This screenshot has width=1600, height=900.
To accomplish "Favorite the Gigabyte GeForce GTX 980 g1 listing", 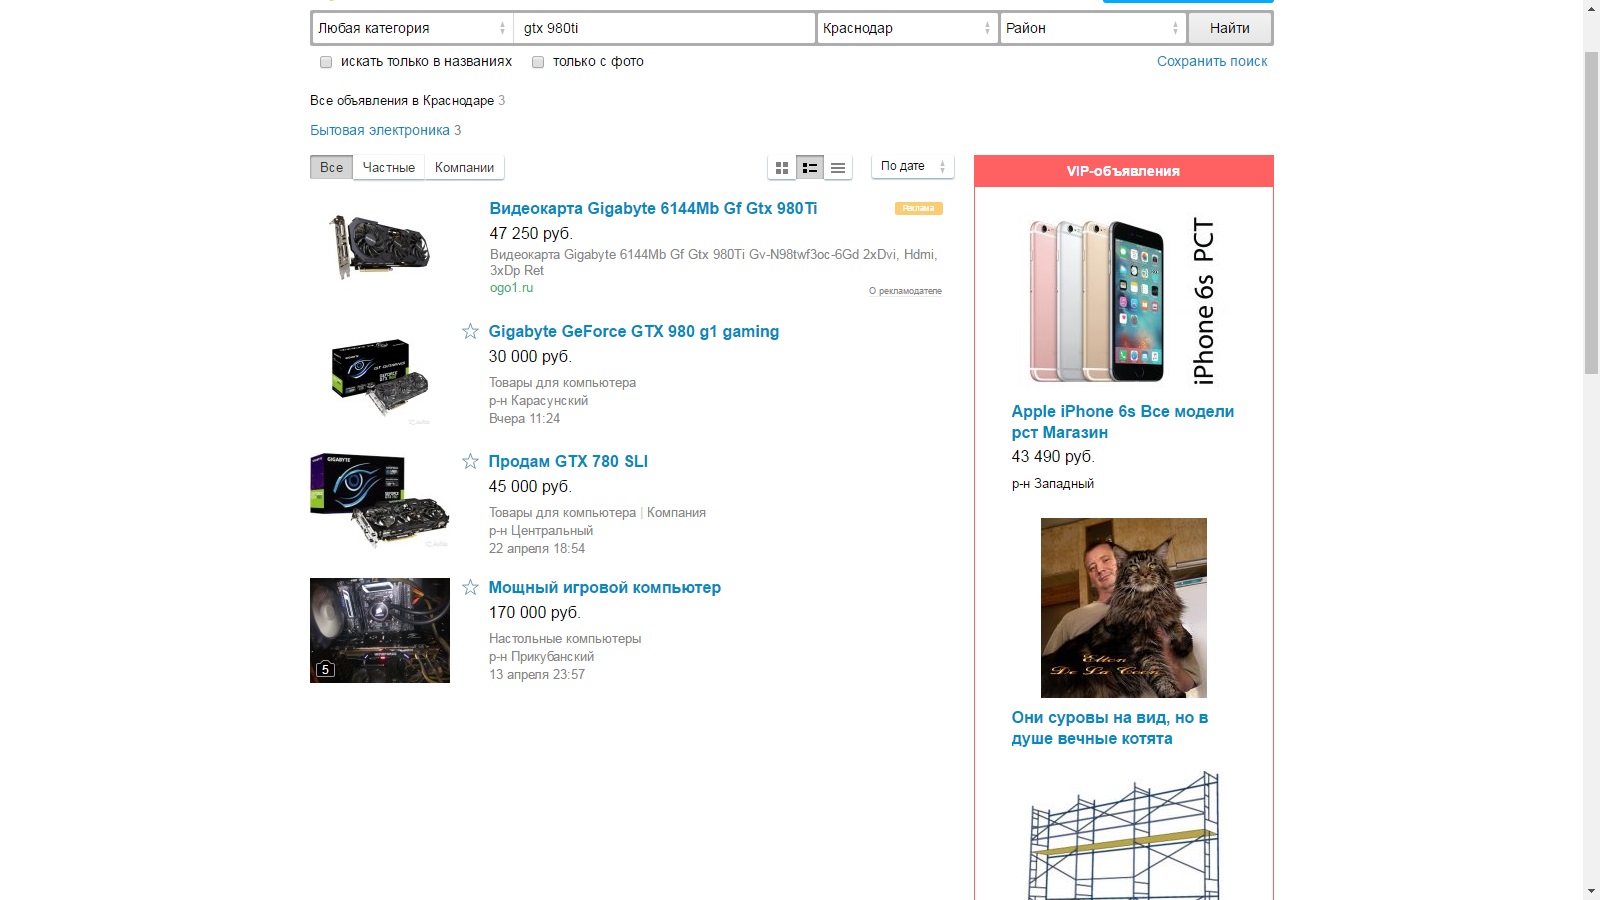I will click(x=470, y=331).
